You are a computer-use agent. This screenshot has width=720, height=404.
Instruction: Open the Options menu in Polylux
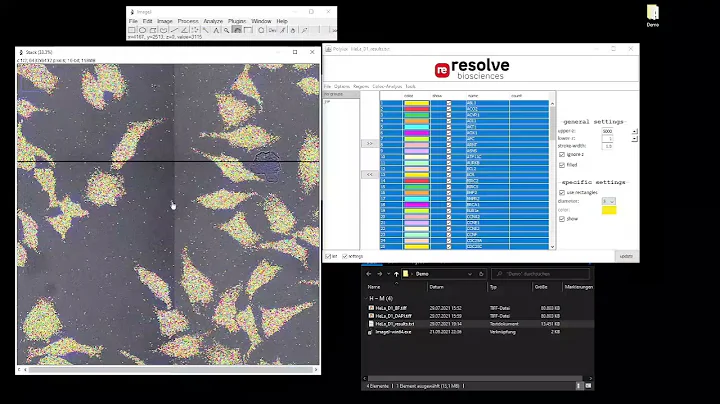pyautogui.click(x=342, y=86)
